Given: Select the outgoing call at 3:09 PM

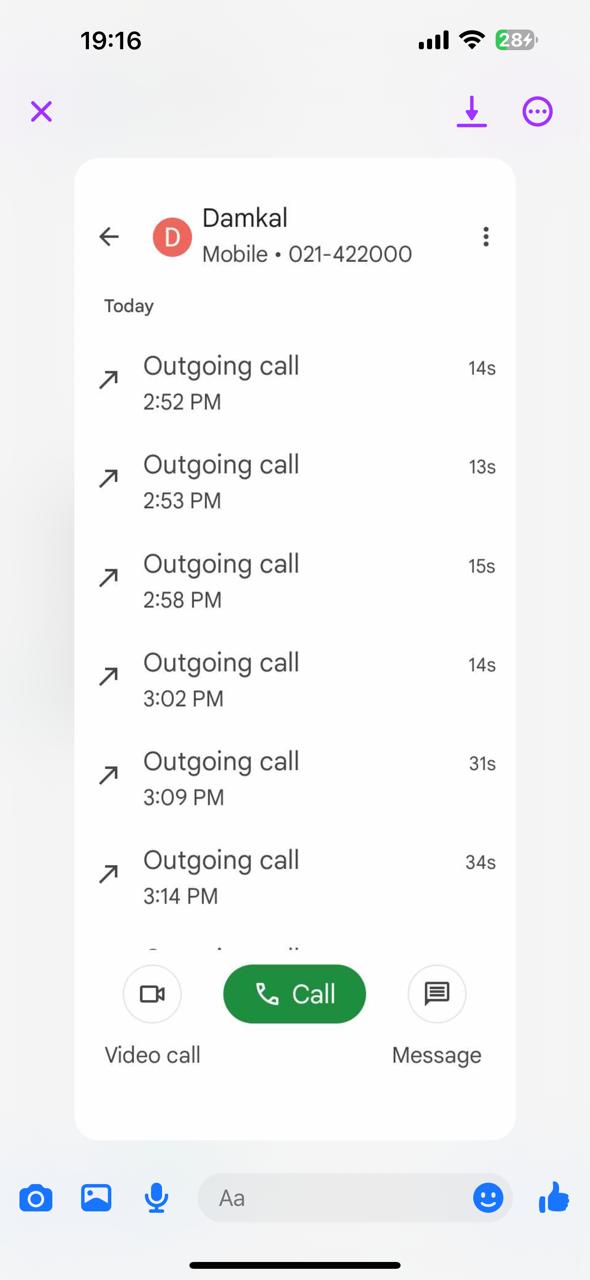Looking at the screenshot, I should 295,778.
